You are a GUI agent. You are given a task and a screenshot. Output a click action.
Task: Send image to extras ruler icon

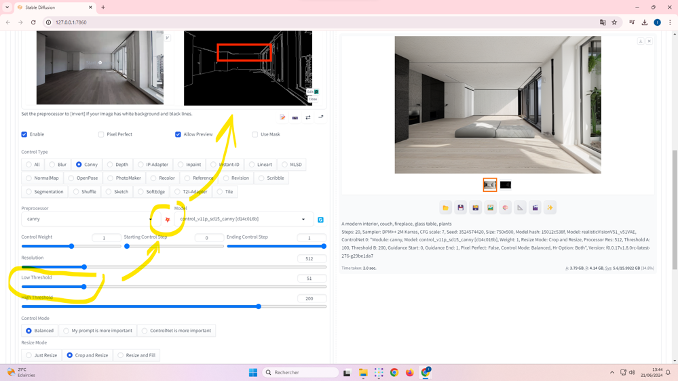tap(520, 208)
